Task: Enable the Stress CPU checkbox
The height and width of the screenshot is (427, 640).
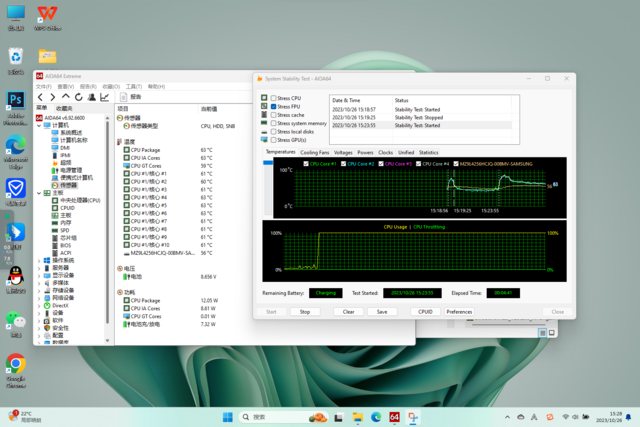Action: [273, 98]
